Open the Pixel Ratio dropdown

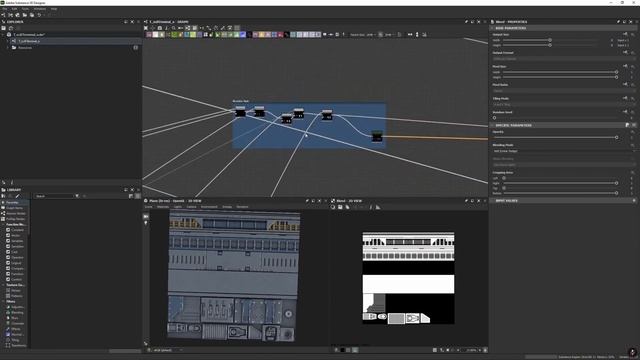coord(564,91)
